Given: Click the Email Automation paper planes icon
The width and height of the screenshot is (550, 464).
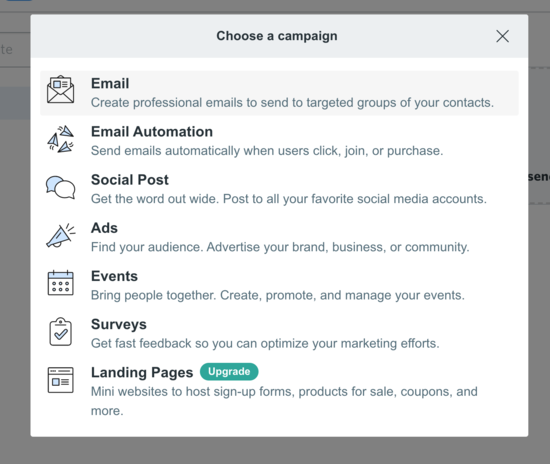Looking at the screenshot, I should 61,139.
